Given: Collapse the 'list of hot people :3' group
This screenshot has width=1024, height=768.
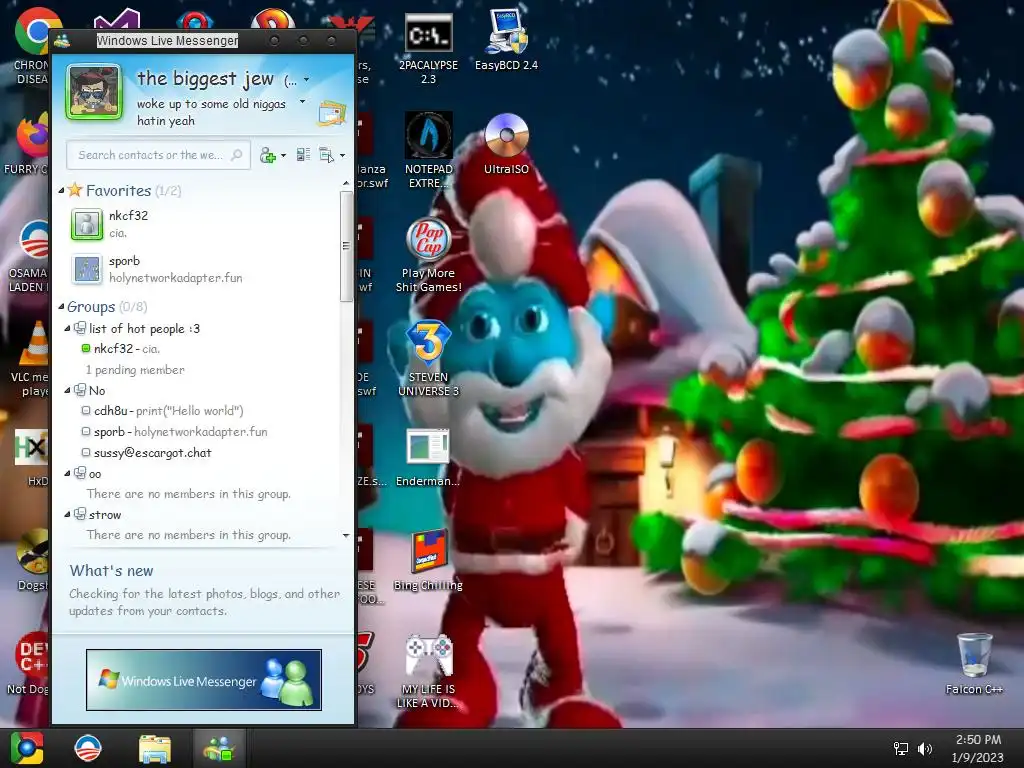Looking at the screenshot, I should pos(67,328).
